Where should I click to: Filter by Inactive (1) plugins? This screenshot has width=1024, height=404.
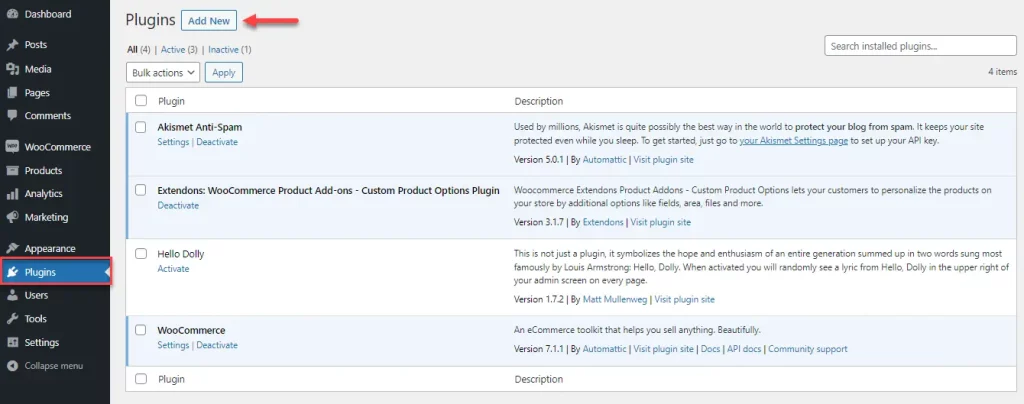[x=230, y=50]
